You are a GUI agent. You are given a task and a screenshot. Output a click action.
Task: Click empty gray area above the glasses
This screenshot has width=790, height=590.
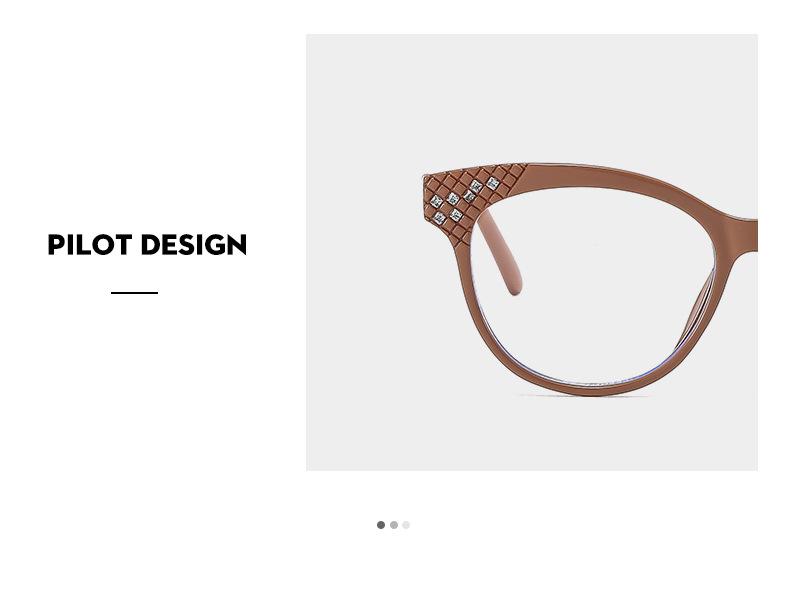532,96
